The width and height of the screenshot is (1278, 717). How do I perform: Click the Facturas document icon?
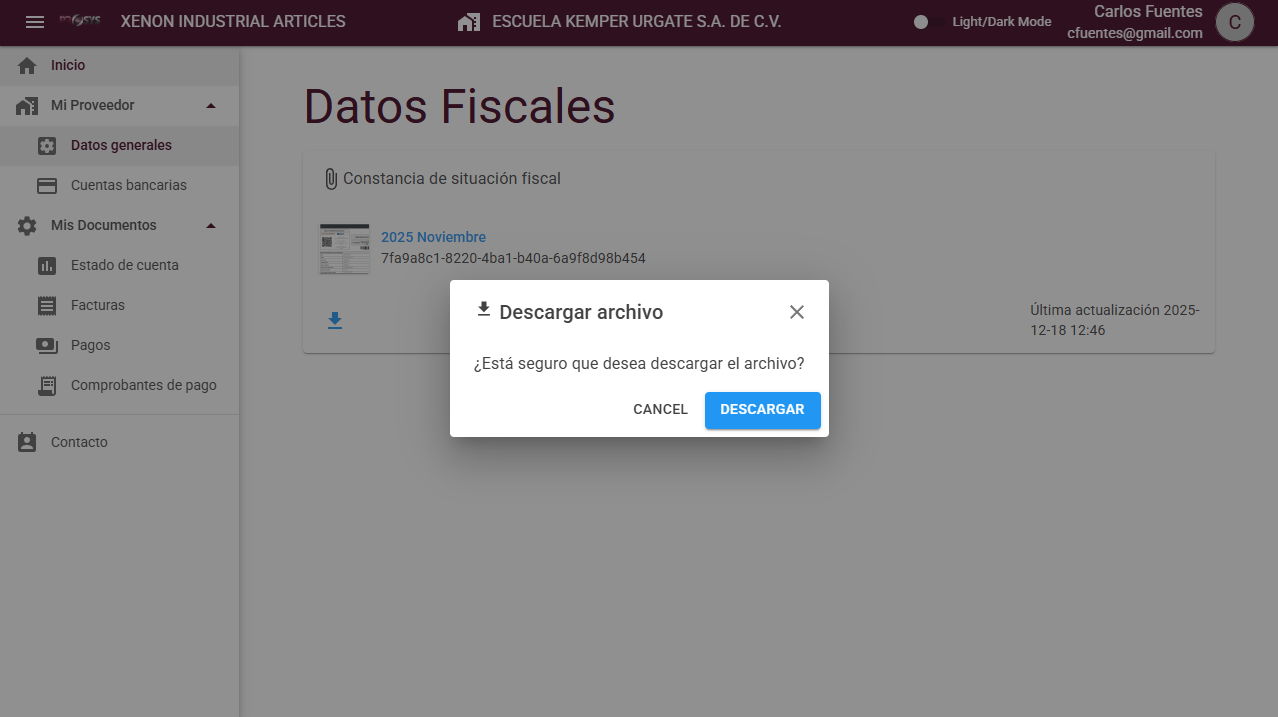tap(47, 306)
